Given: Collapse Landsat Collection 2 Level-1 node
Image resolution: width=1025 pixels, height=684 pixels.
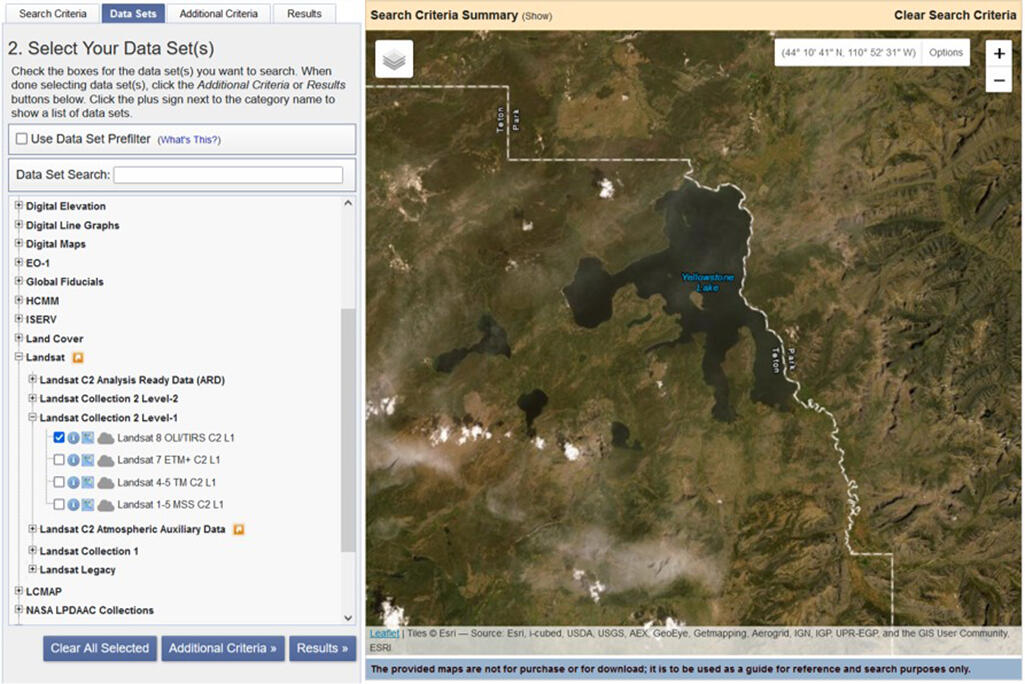Looking at the screenshot, I should tap(33, 418).
